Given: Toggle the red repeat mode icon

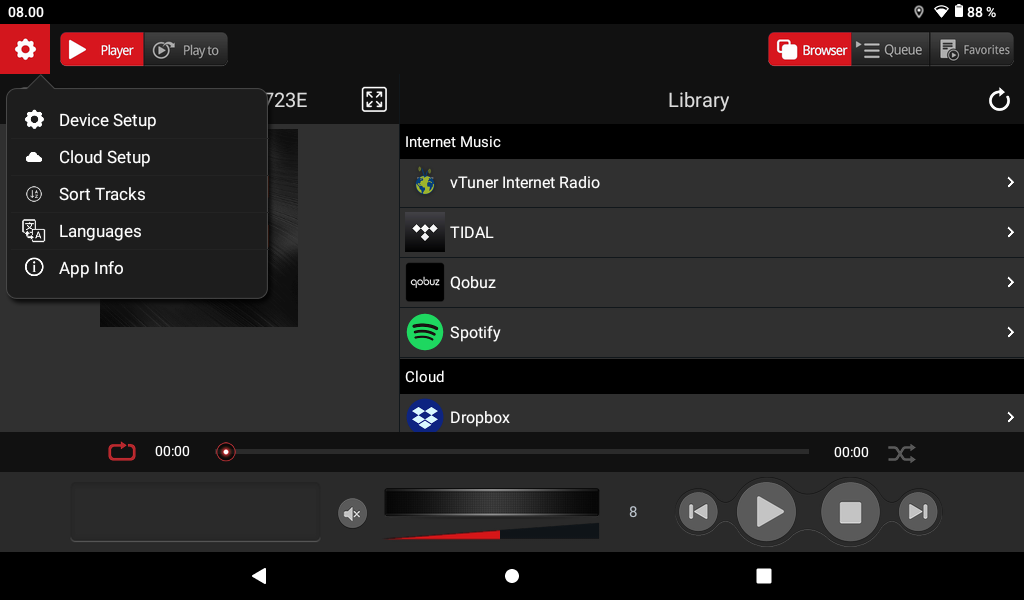Looking at the screenshot, I should pyautogui.click(x=121, y=451).
